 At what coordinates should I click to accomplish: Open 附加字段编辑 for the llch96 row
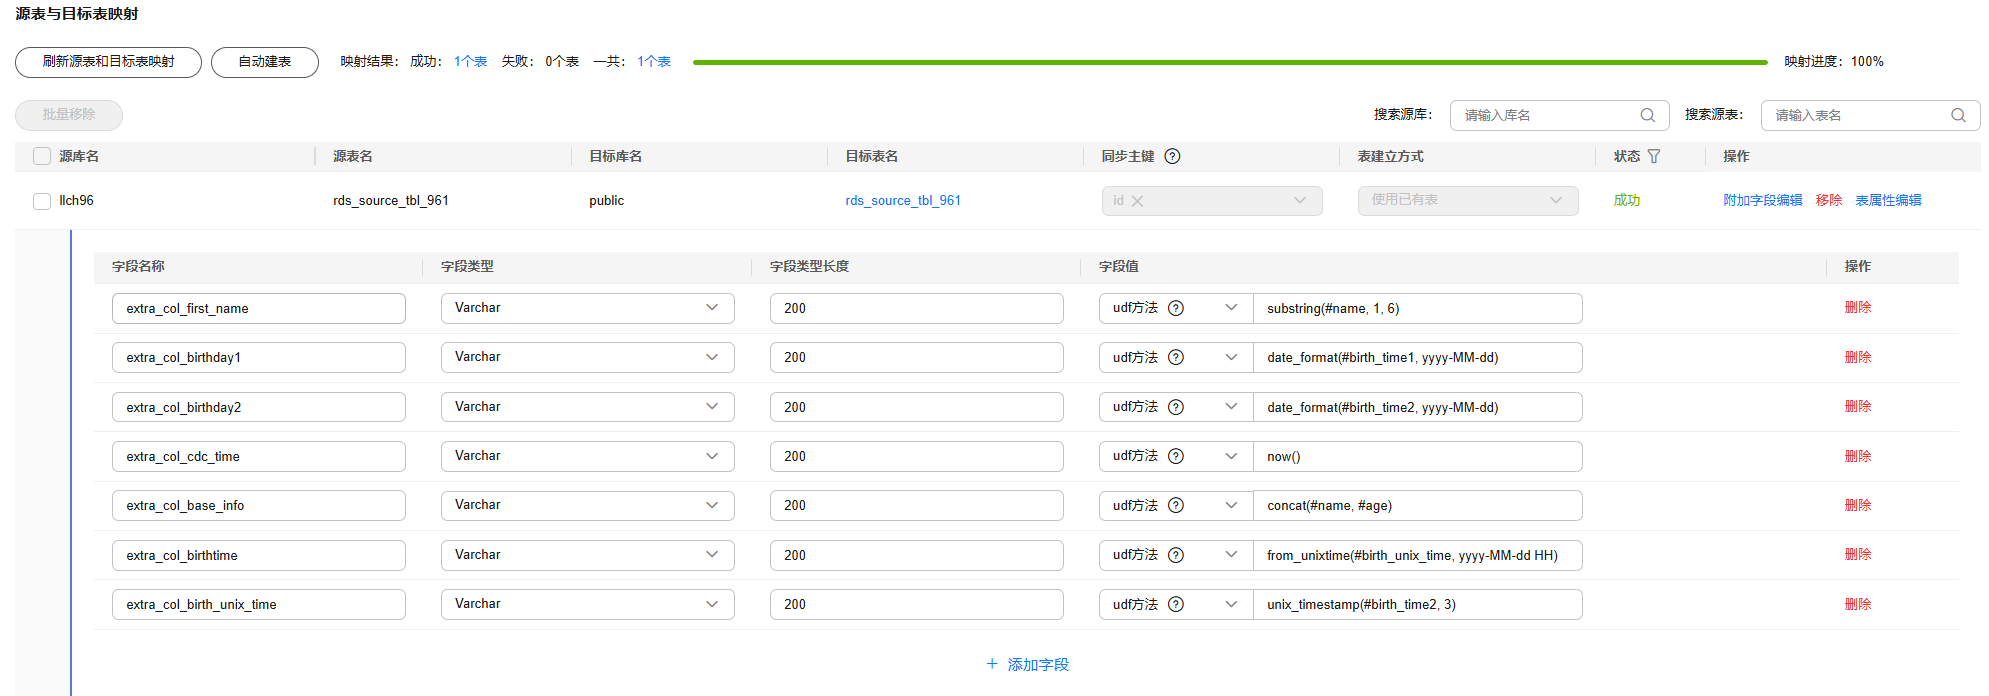[x=1762, y=200]
